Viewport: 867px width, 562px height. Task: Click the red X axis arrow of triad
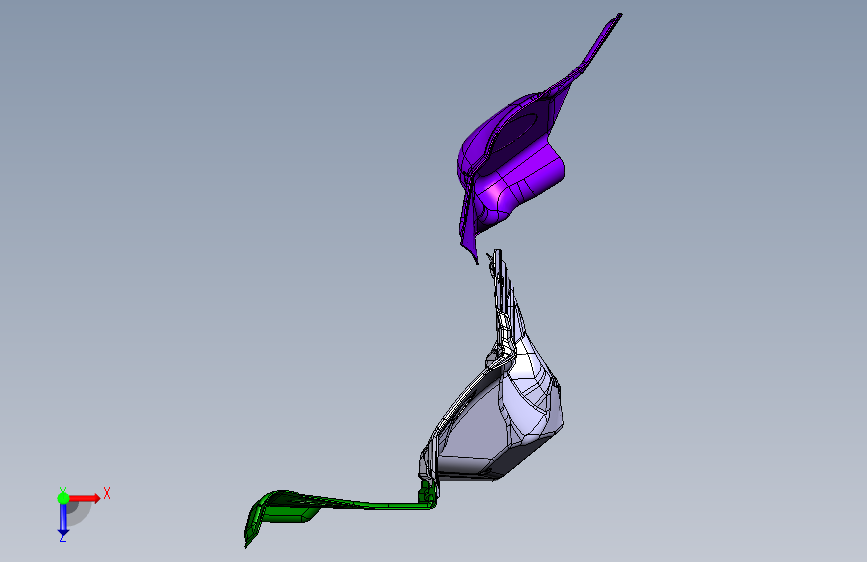[x=85, y=498]
